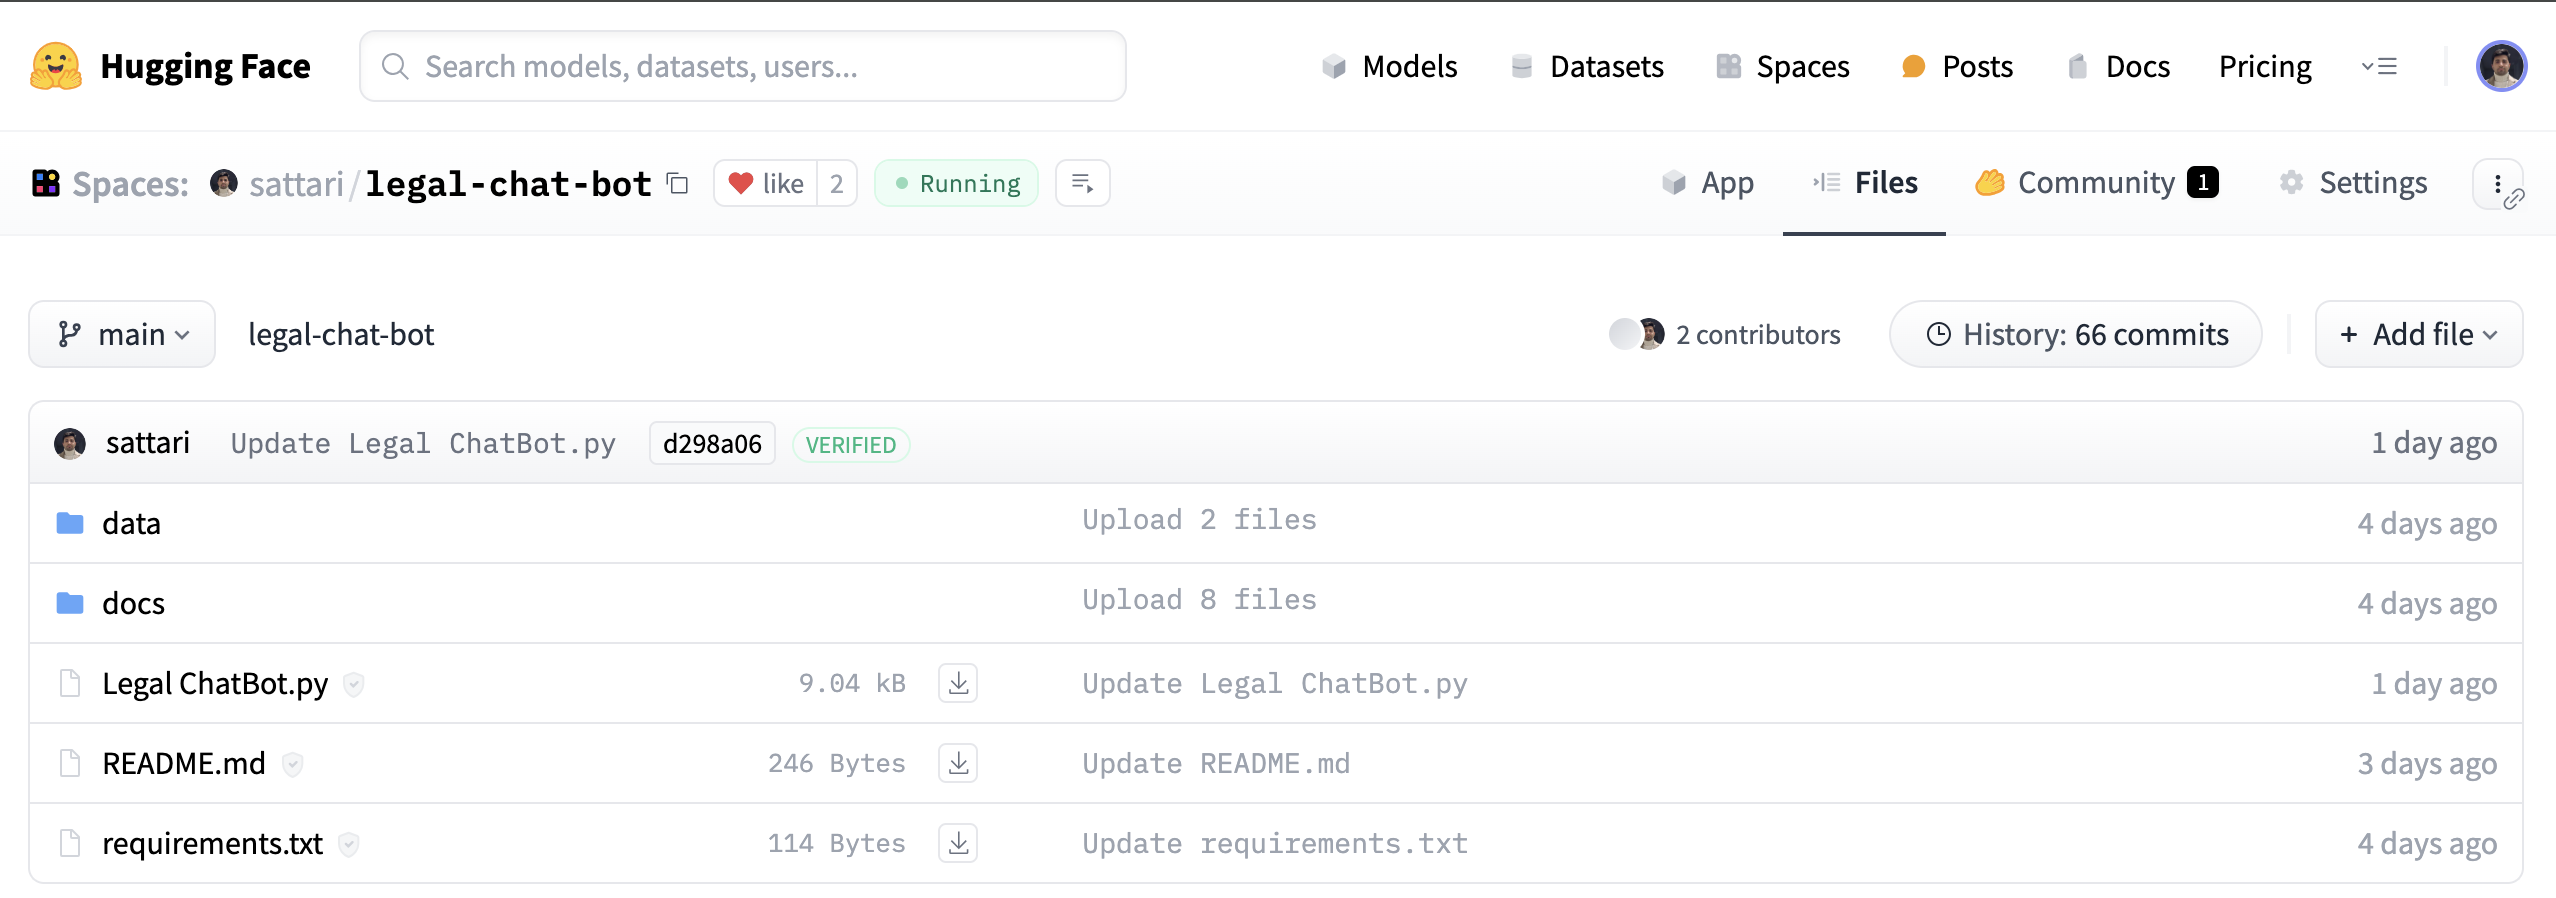Click the clock icon in History button

tap(1939, 334)
